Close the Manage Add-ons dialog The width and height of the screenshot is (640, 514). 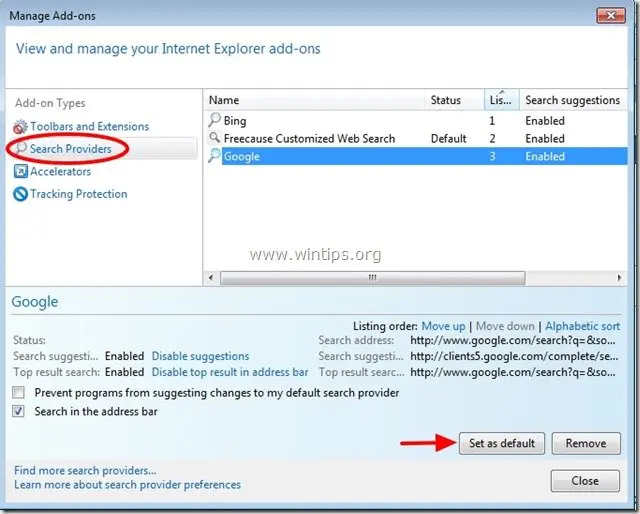pyautogui.click(x=585, y=481)
